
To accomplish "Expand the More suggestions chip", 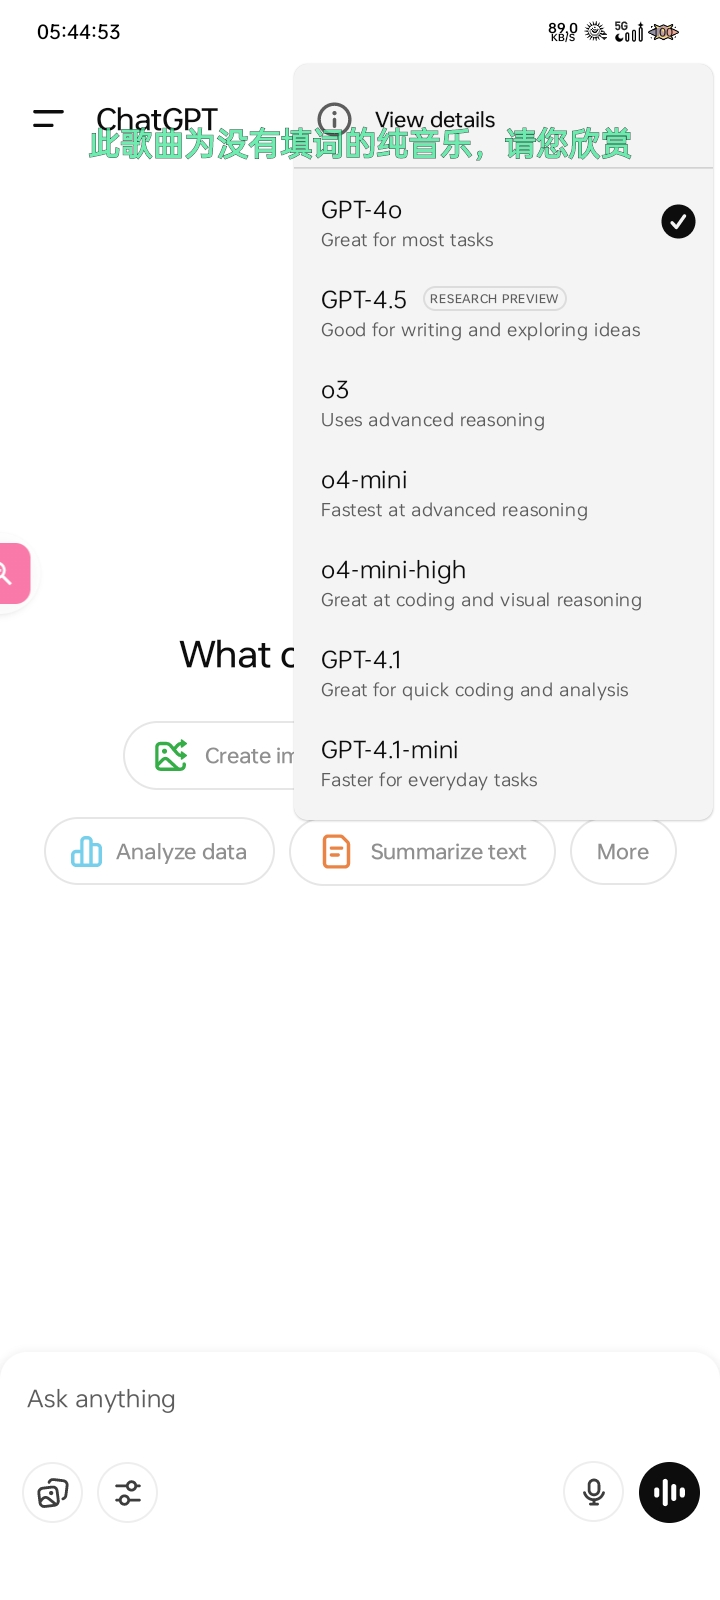I will tap(623, 852).
